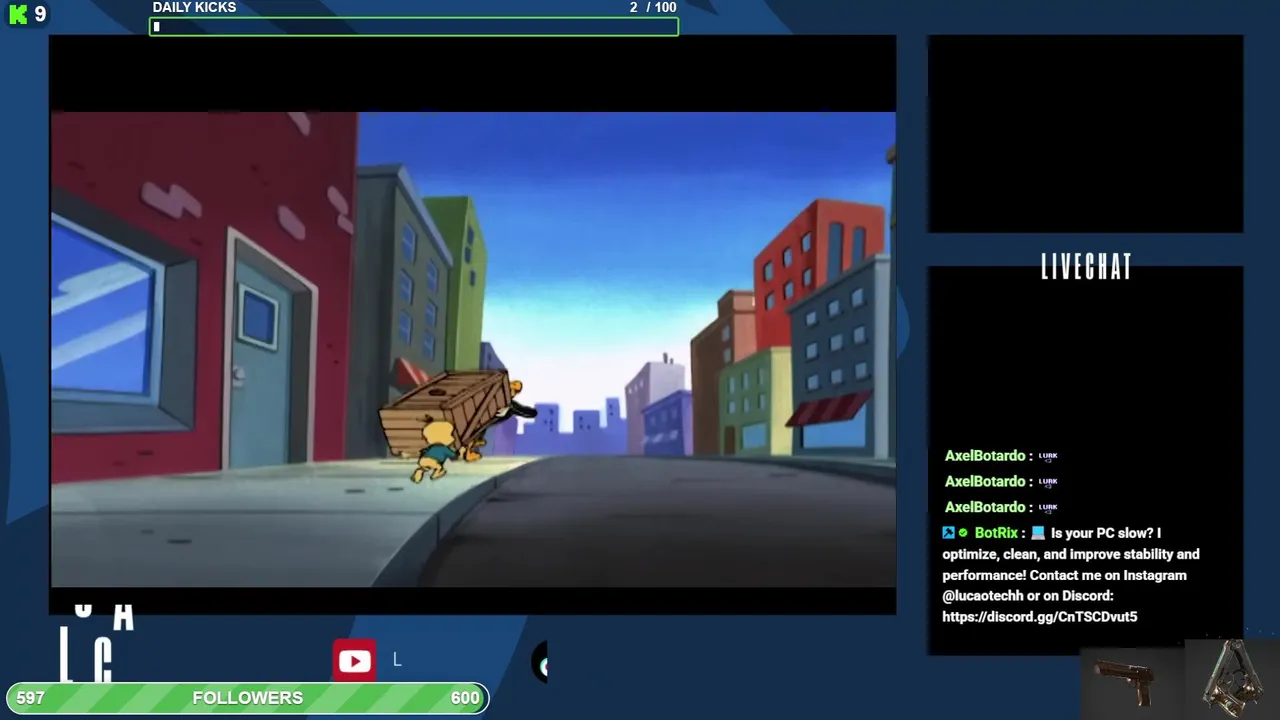Screen dimensions: 1280x720
Task: Click the LIVECHAT heading
Action: 1086,267
